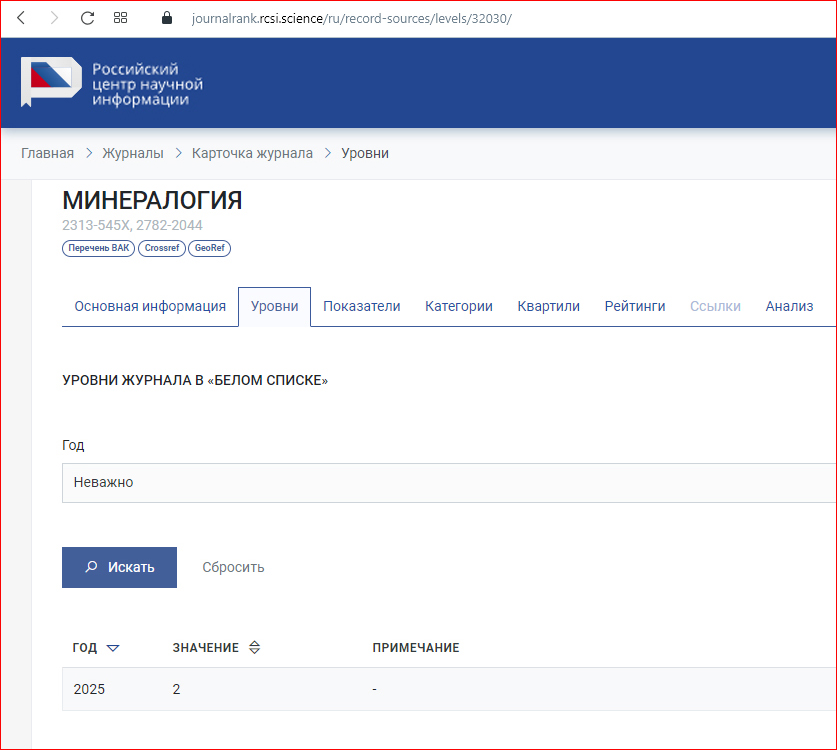Screen dimensions: 837x750
Task: Switch to the Анализ tab
Action: coord(789,306)
